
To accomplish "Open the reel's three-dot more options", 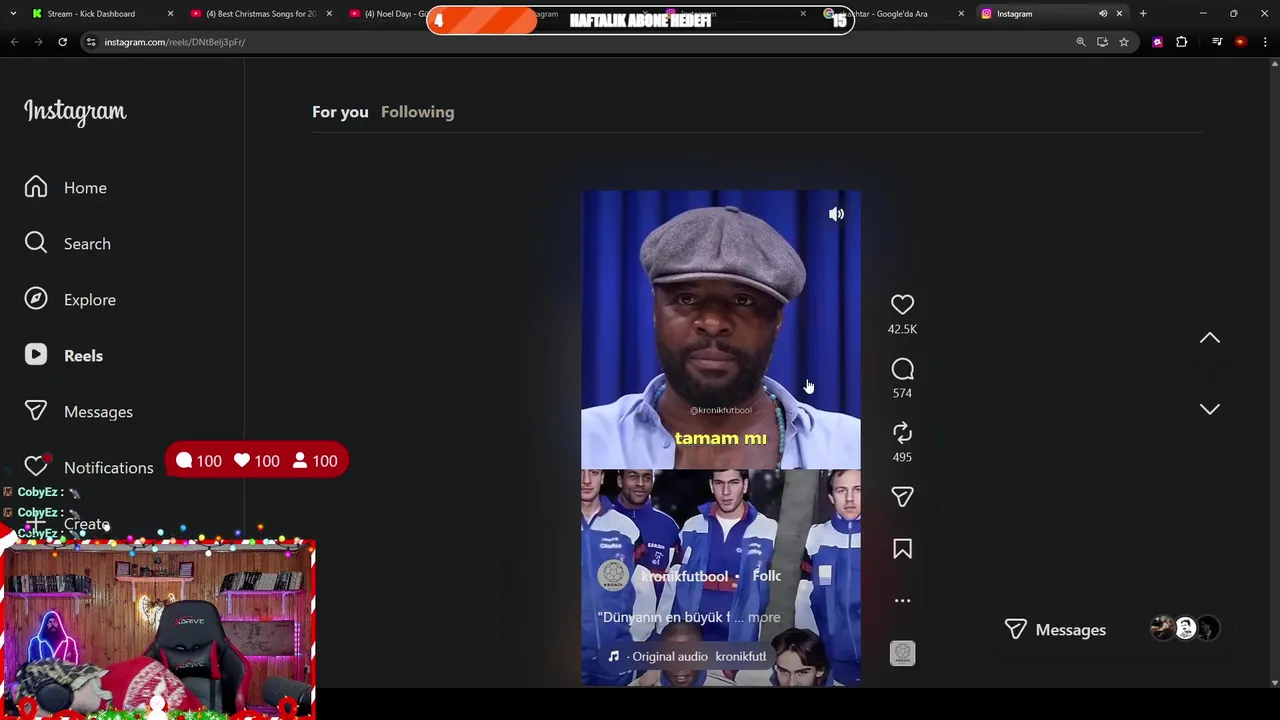I will pos(902,601).
